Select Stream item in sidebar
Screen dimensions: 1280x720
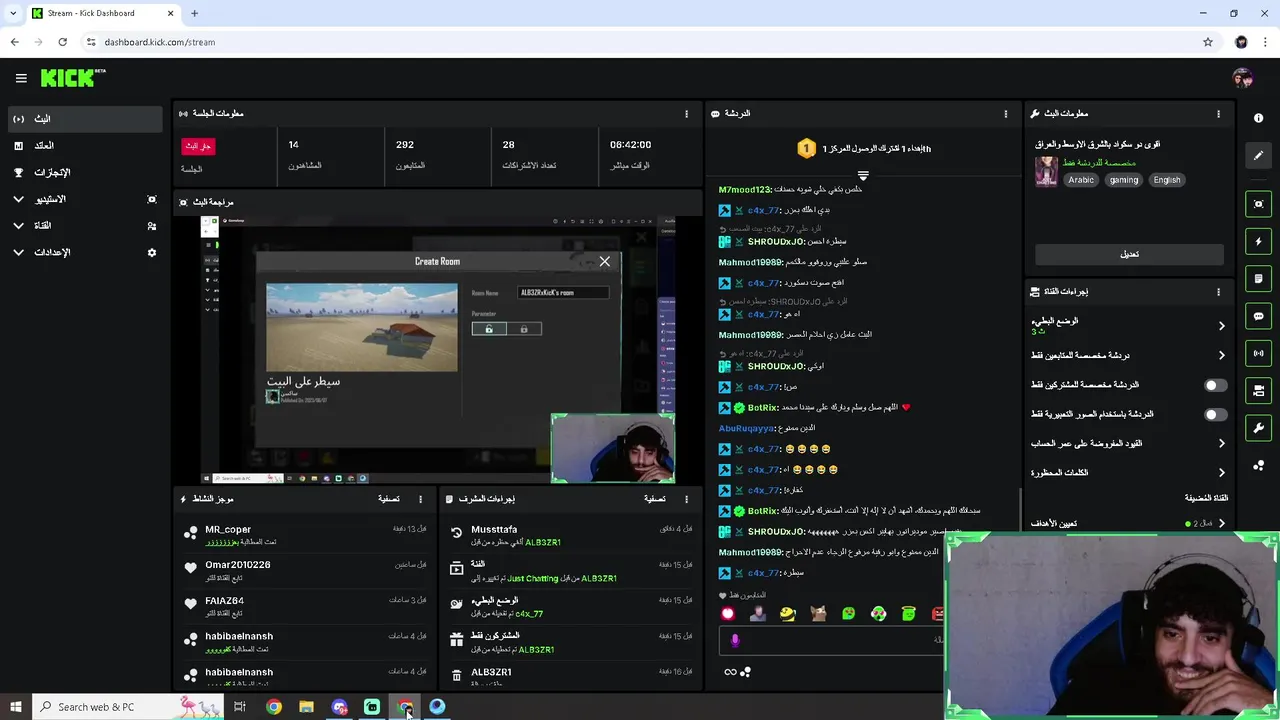(84, 119)
